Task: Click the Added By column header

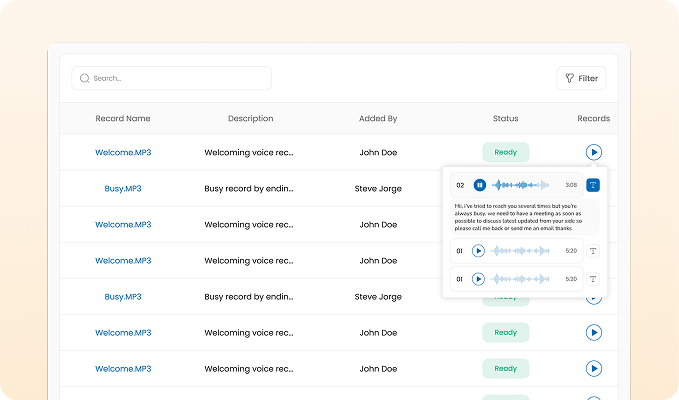Action: coord(378,118)
